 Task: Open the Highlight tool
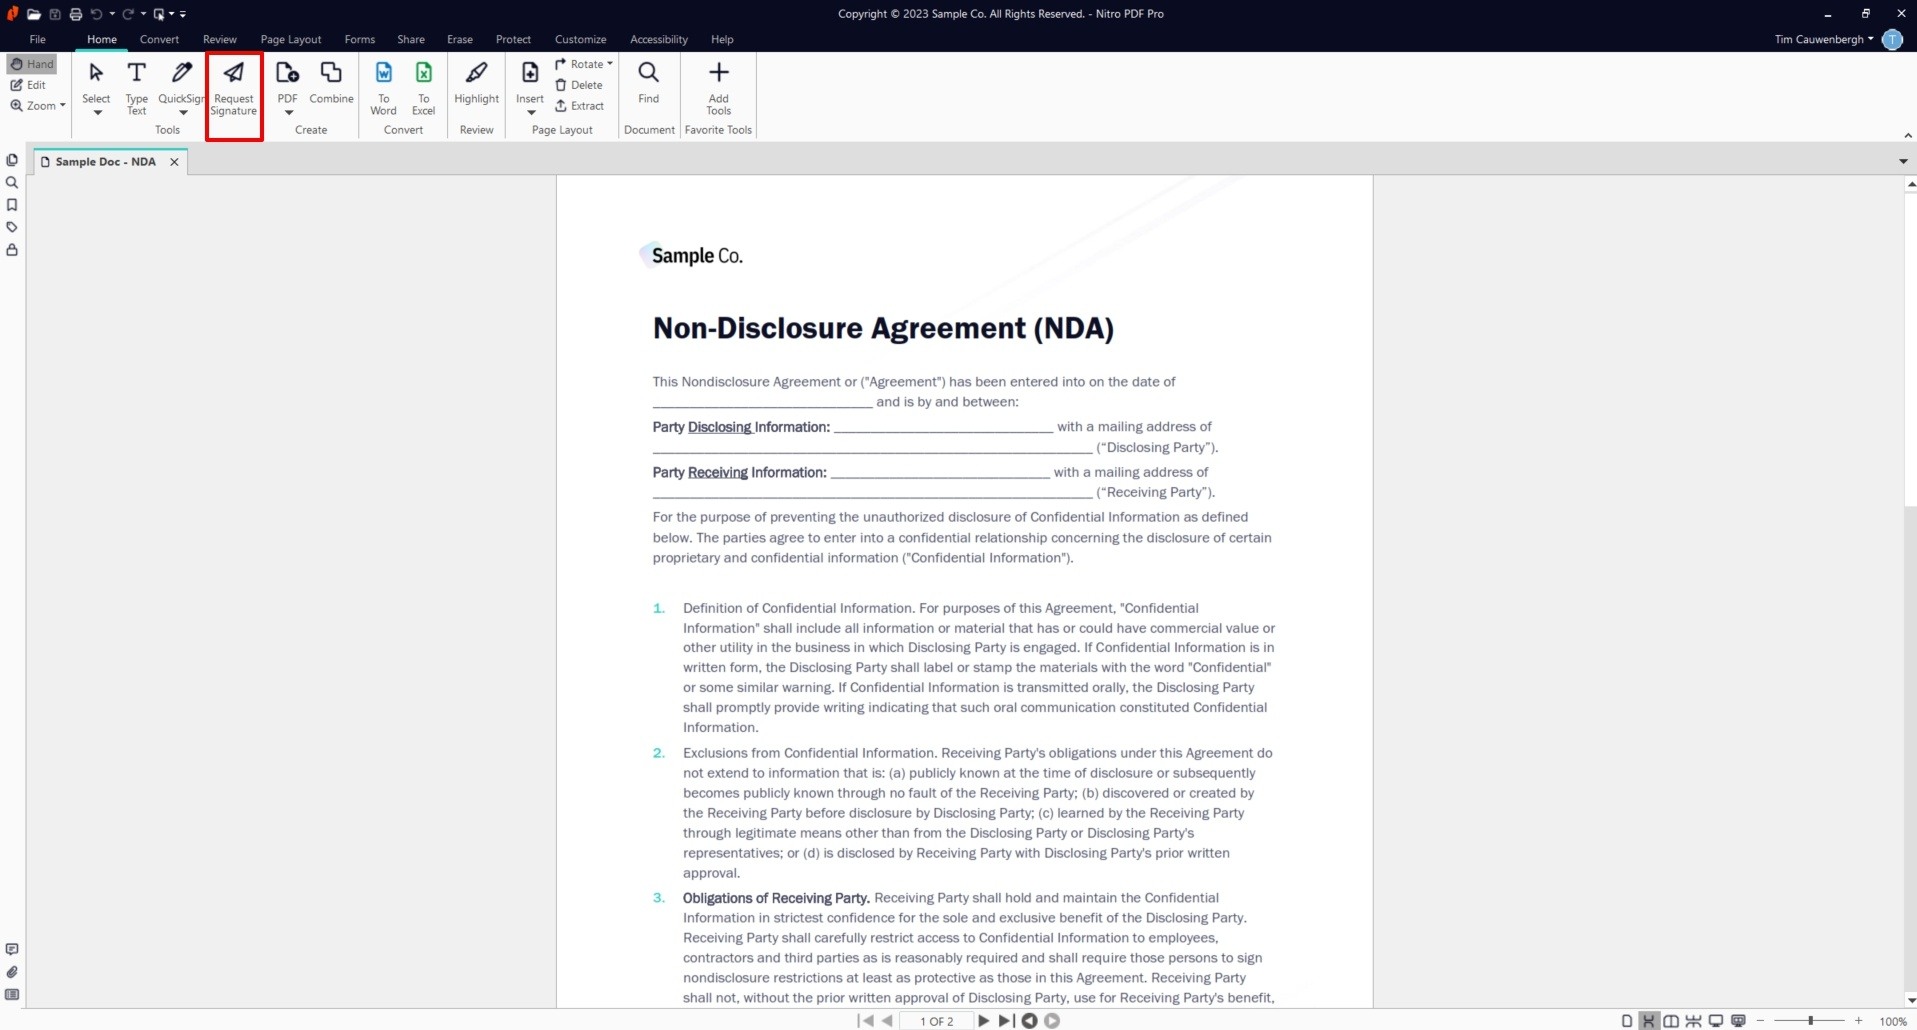click(x=475, y=85)
